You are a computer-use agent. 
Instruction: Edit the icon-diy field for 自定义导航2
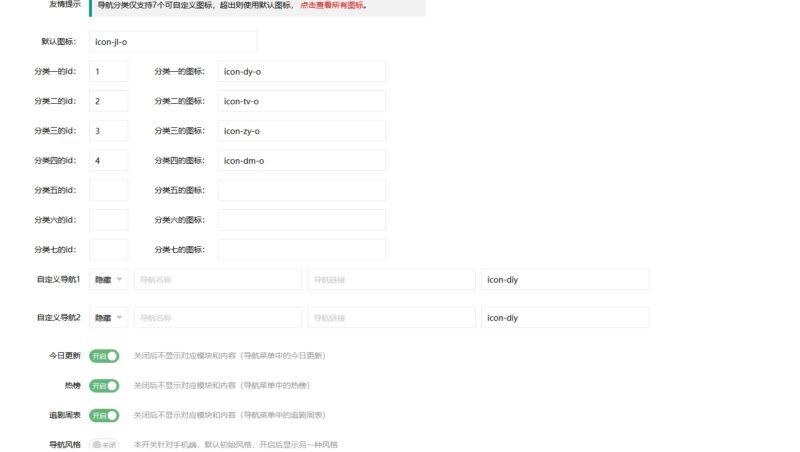564,318
